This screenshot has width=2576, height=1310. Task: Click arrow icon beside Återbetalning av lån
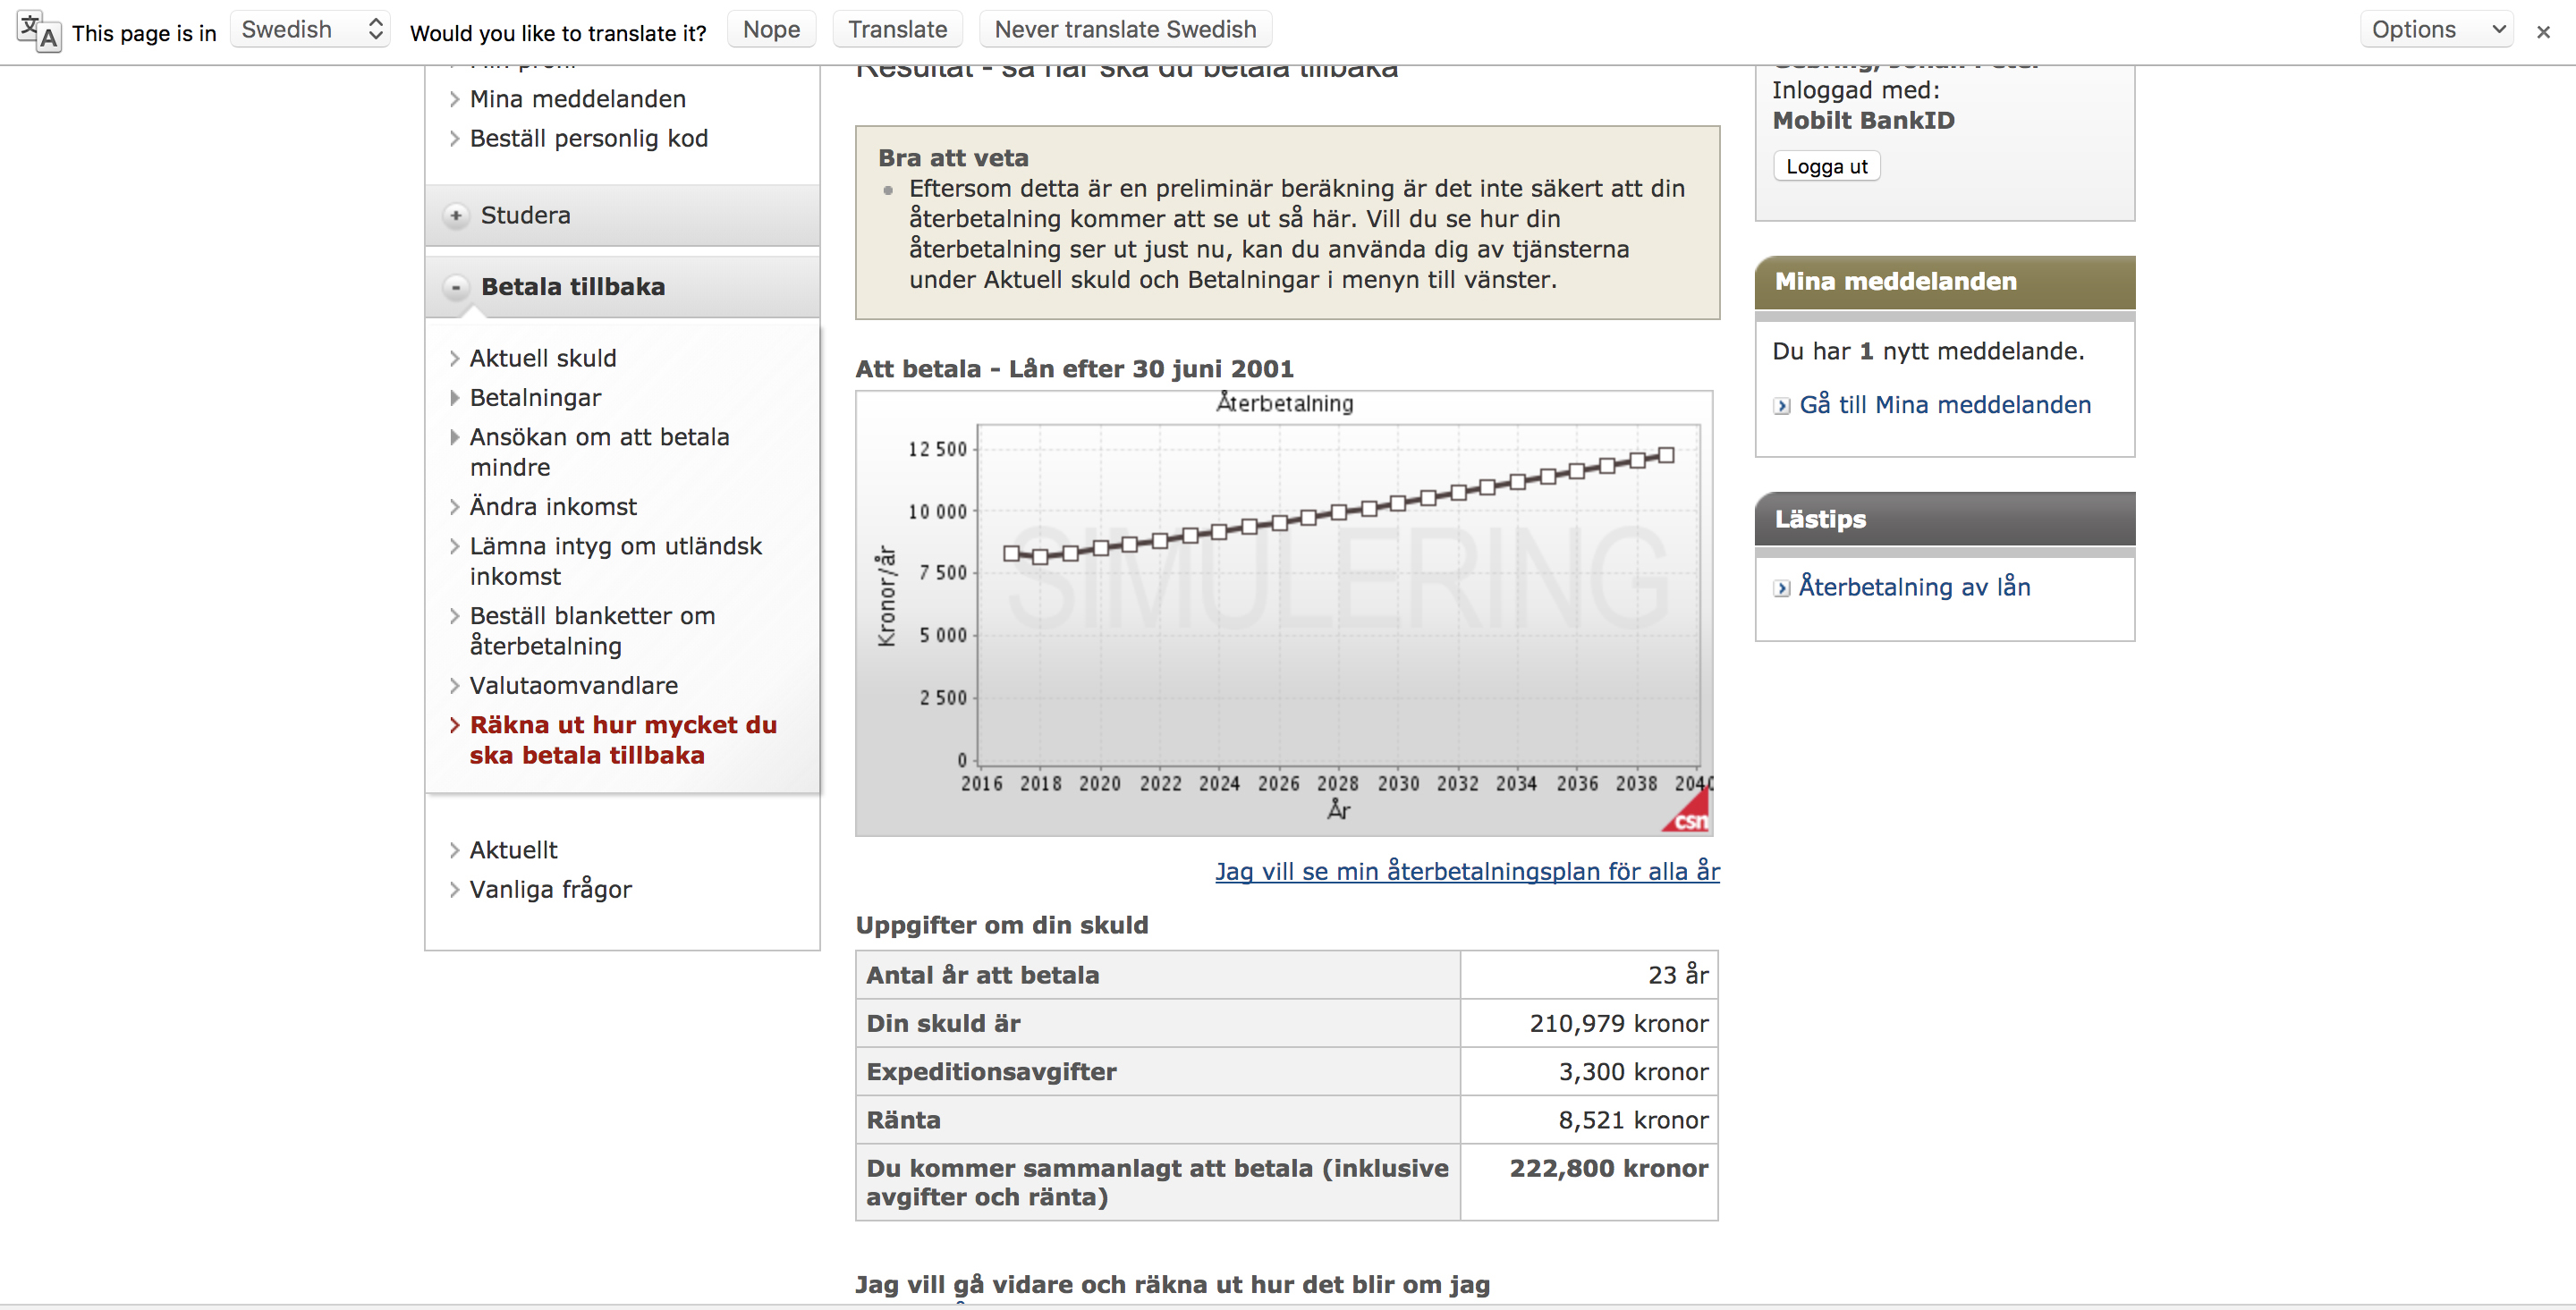[1782, 588]
